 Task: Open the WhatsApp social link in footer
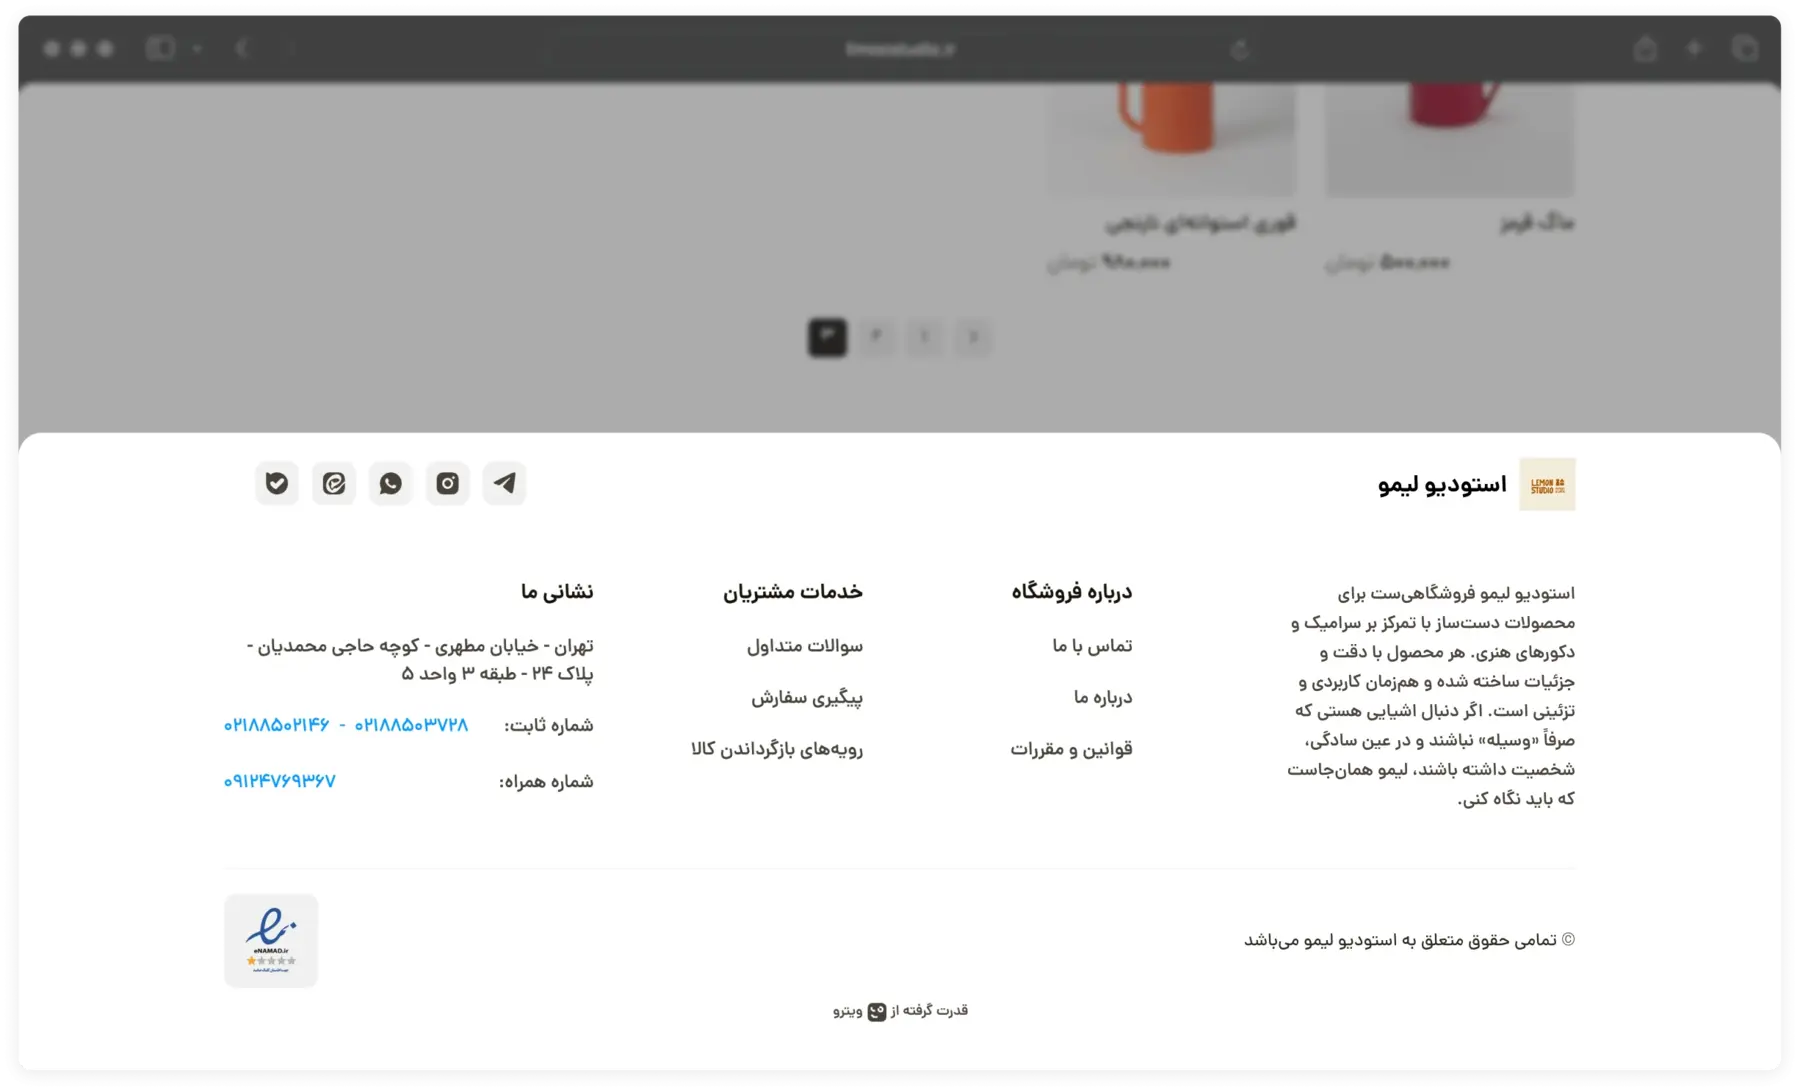coord(390,484)
